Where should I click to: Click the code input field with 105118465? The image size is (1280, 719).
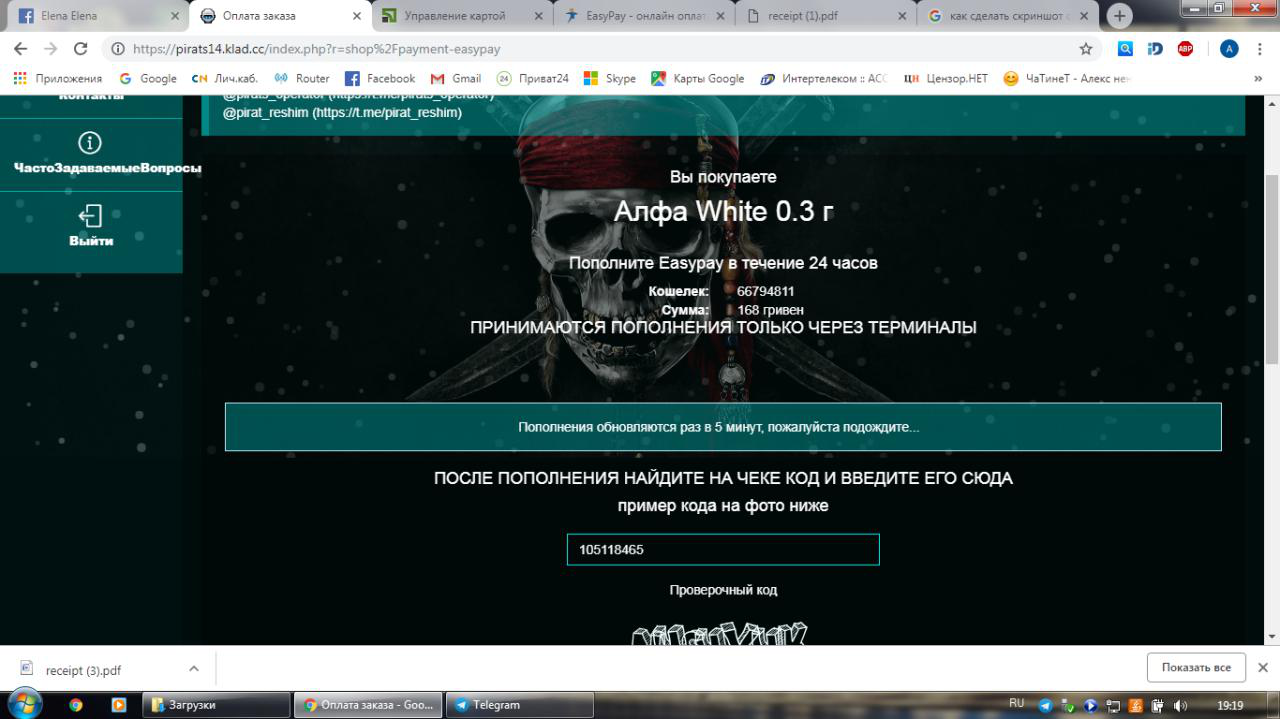[723, 550]
